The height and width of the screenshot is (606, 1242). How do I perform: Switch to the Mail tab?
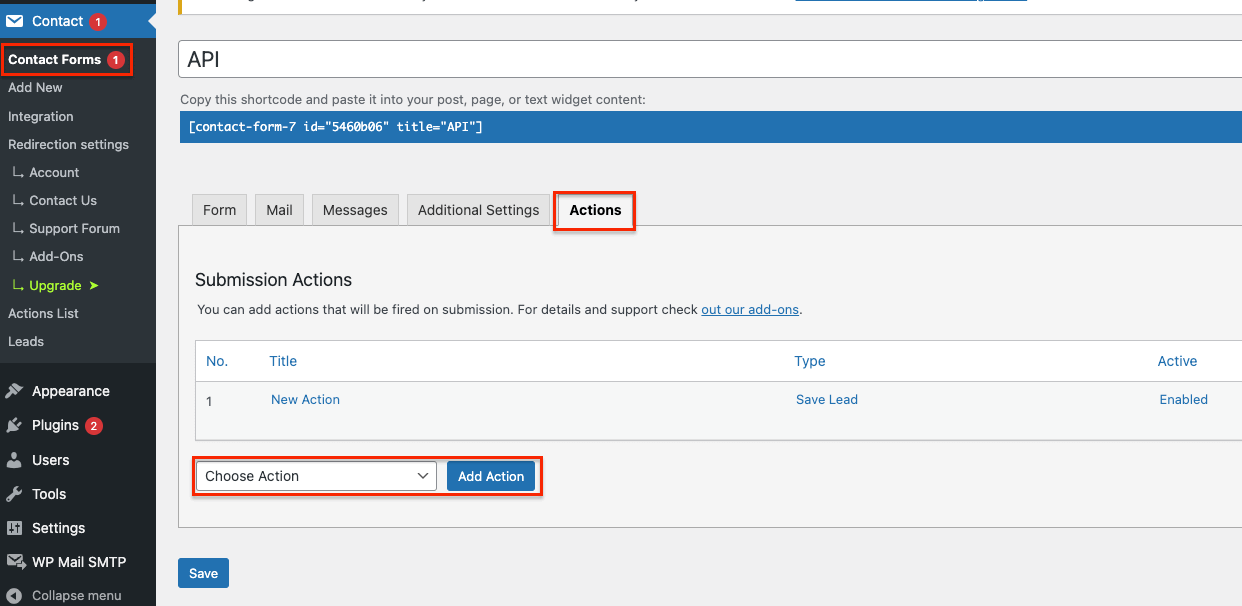click(279, 210)
